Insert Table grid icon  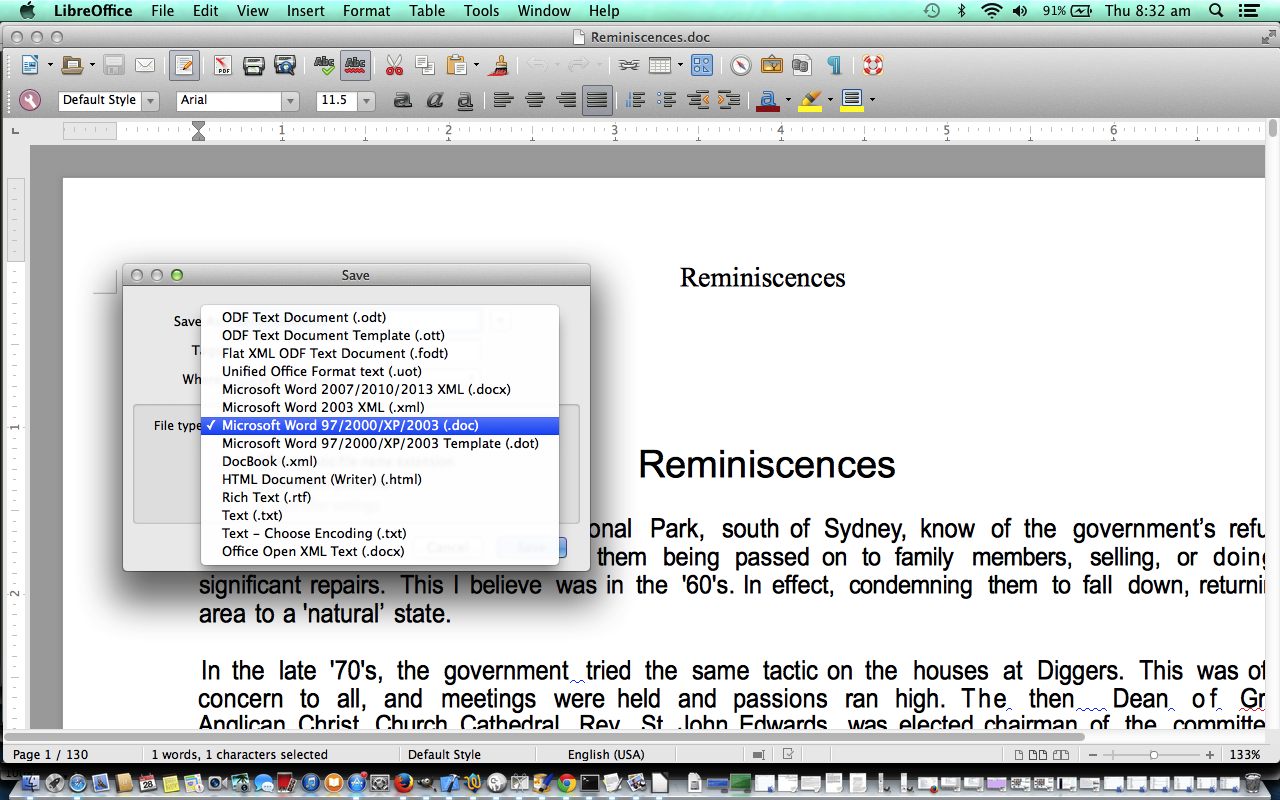[660, 66]
